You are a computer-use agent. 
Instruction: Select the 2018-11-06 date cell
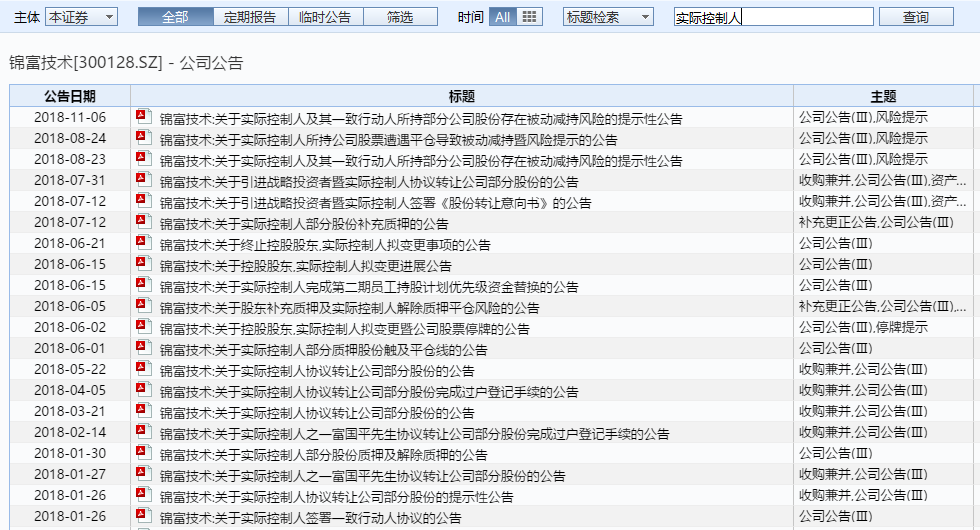click(x=70, y=117)
